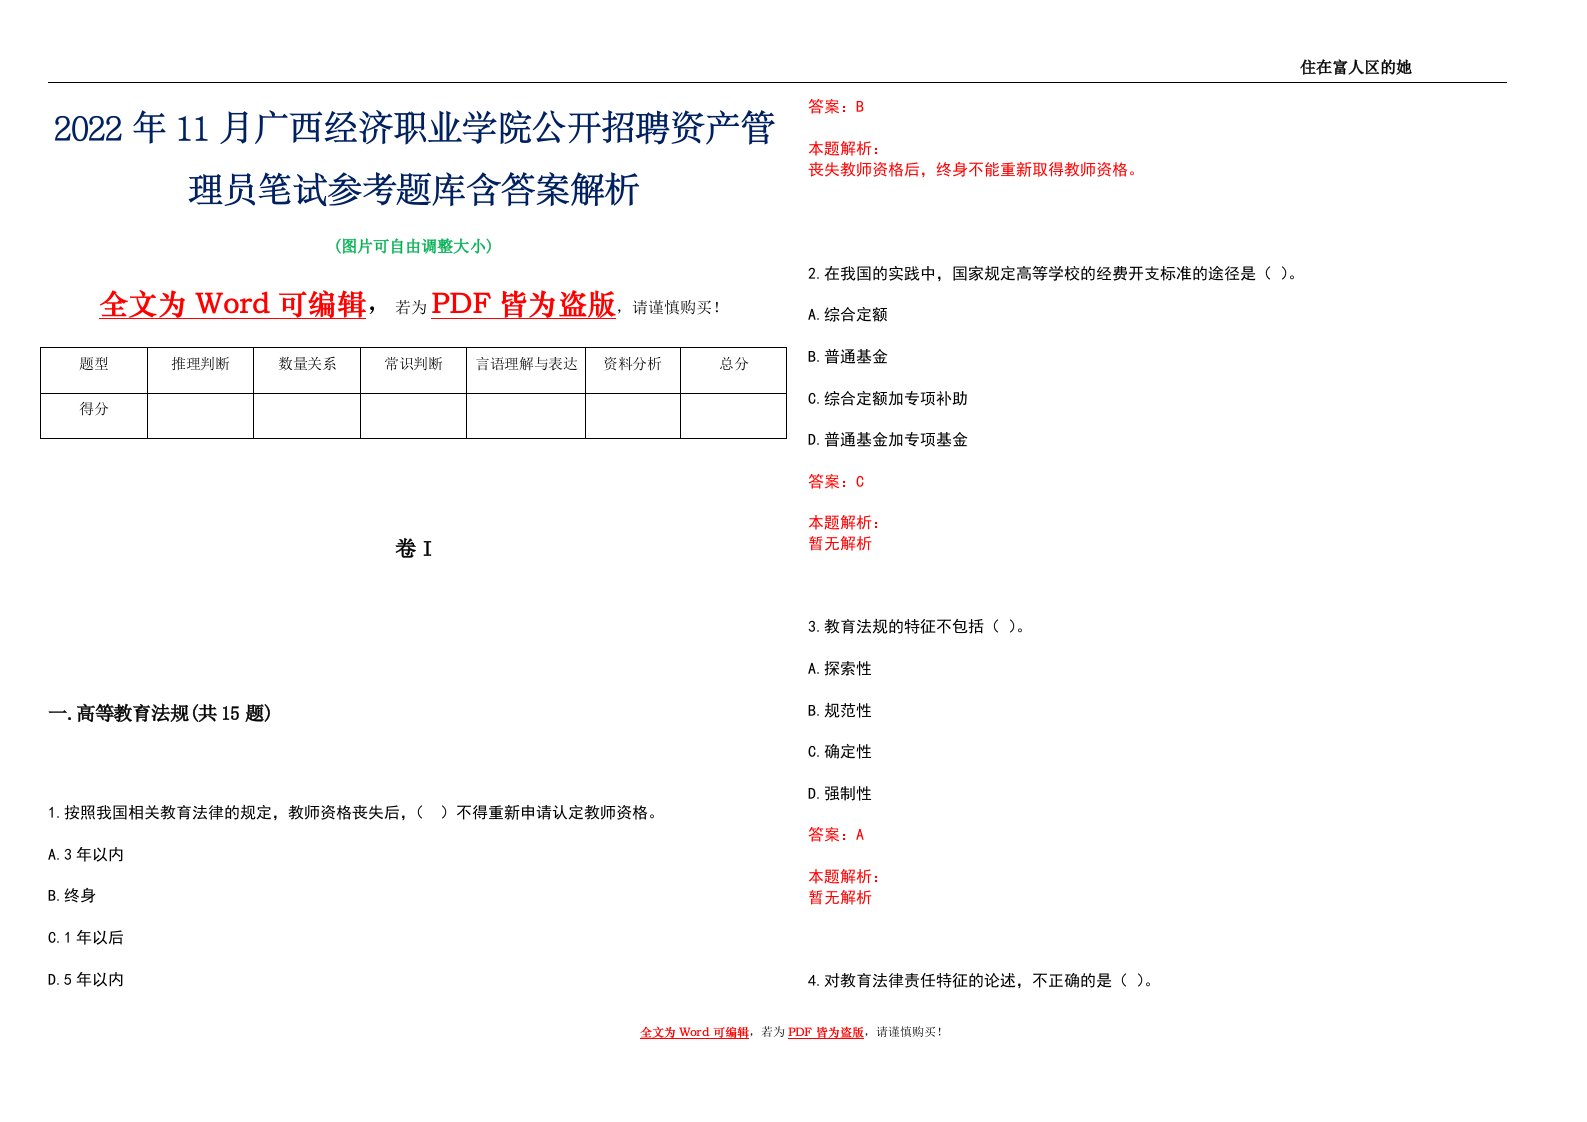Click the red '答案：B' text
The width and height of the screenshot is (1587, 1122).
click(836, 107)
